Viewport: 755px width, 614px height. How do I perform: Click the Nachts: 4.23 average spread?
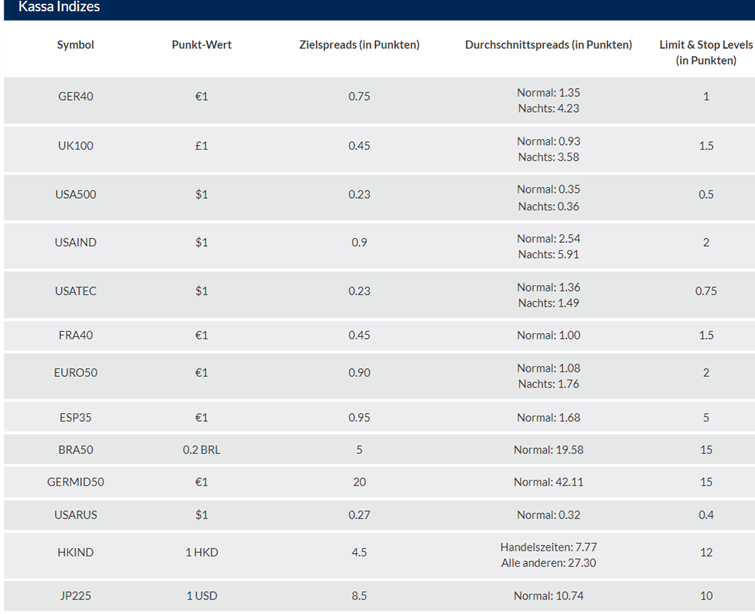click(548, 108)
